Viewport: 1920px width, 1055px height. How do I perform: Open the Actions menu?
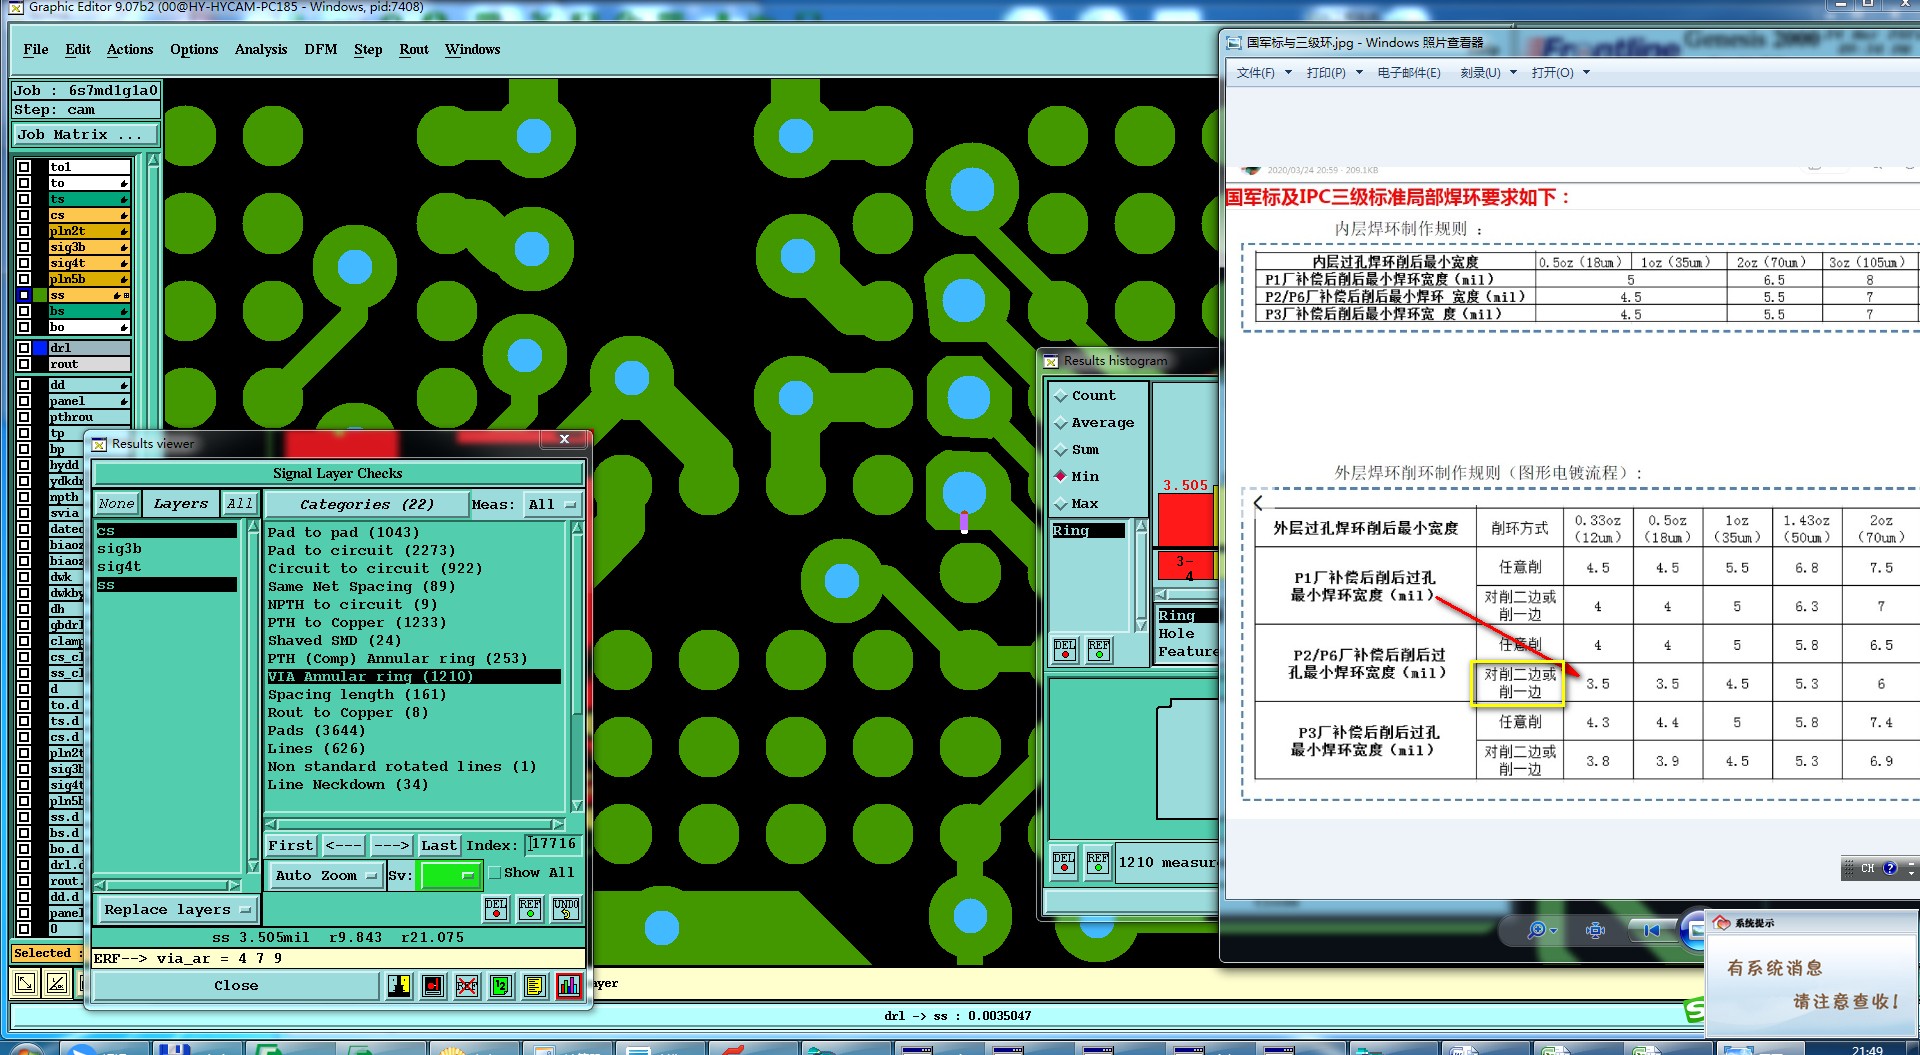[130, 49]
